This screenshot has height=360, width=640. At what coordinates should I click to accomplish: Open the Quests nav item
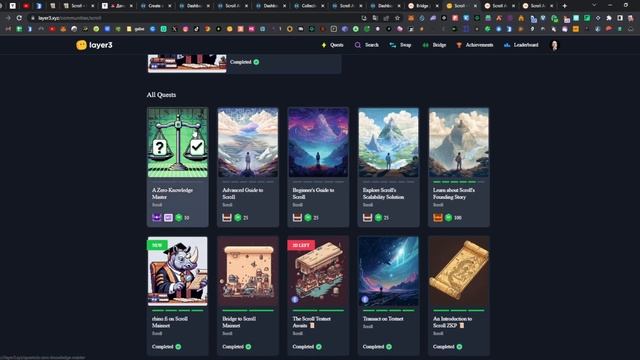coord(333,45)
